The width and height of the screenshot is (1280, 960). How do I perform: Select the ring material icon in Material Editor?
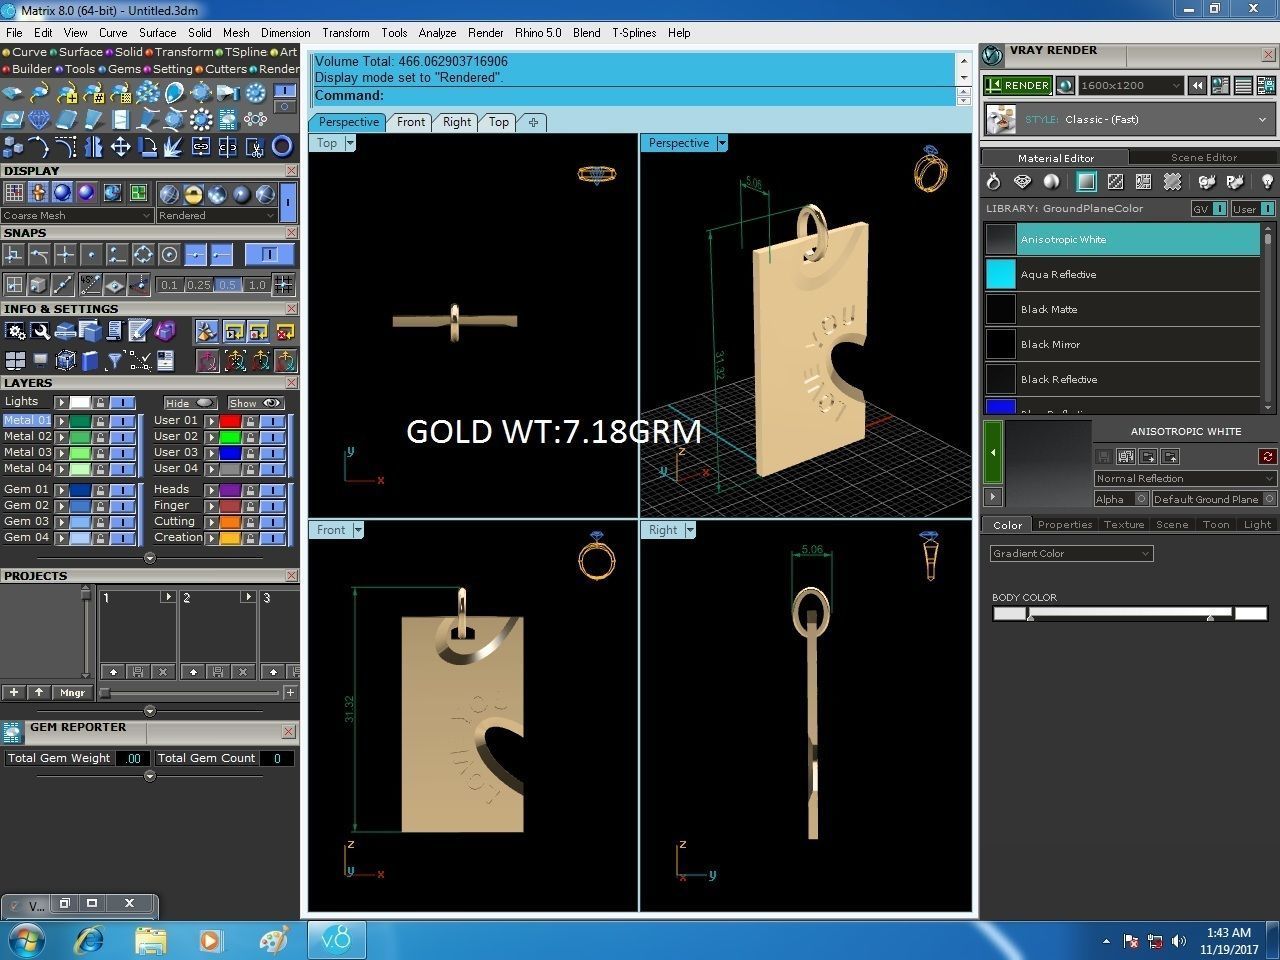tap(993, 181)
